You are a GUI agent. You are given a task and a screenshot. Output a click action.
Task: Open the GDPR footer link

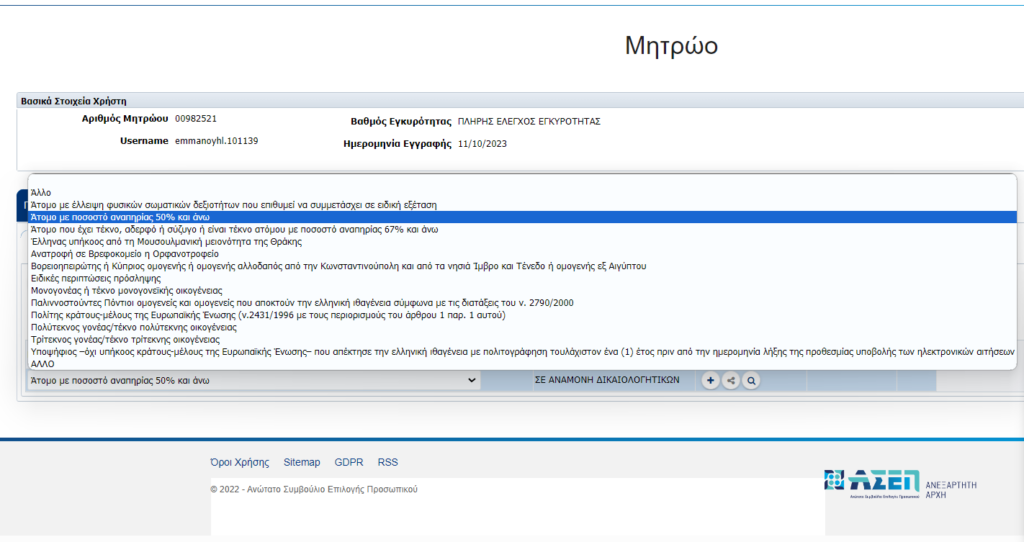click(349, 462)
